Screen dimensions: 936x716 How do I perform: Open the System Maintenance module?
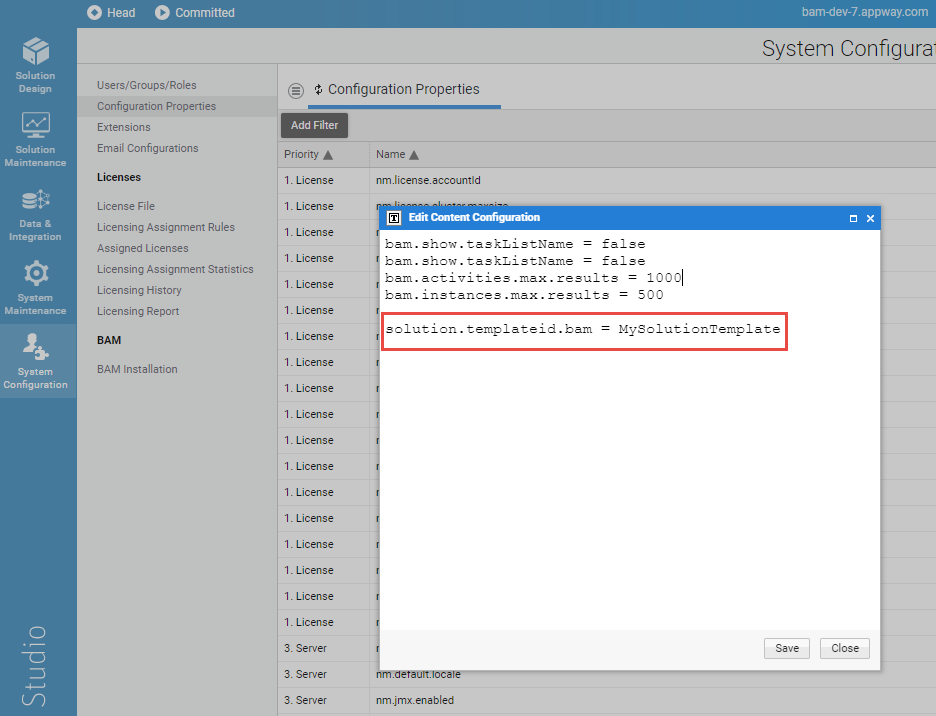pyautogui.click(x=35, y=287)
